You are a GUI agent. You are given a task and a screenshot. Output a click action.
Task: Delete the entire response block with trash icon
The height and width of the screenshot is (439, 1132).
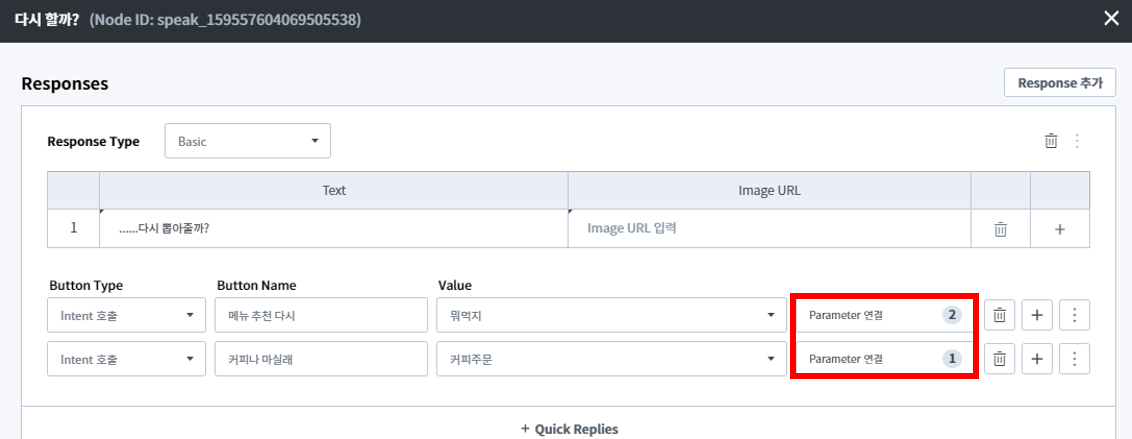pos(1051,141)
